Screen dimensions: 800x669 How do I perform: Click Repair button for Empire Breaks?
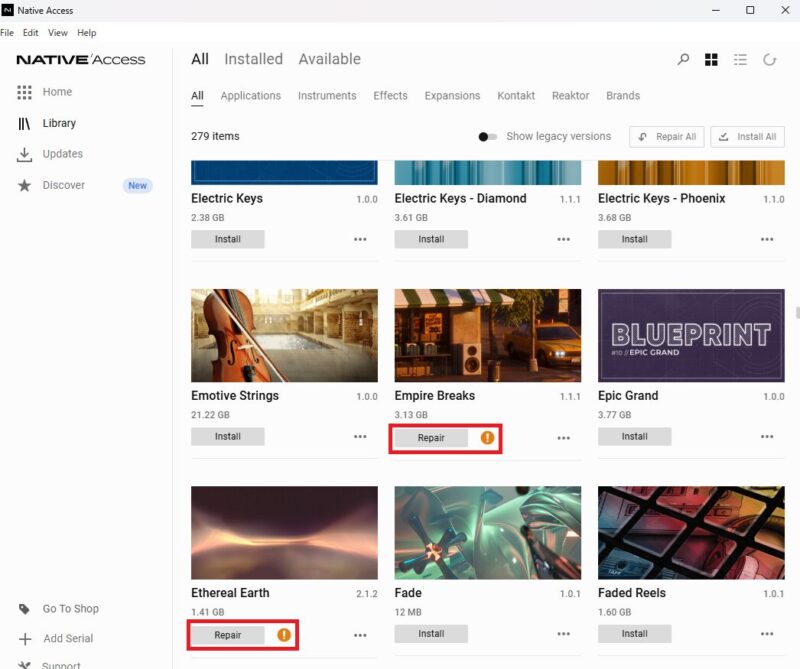coord(431,438)
